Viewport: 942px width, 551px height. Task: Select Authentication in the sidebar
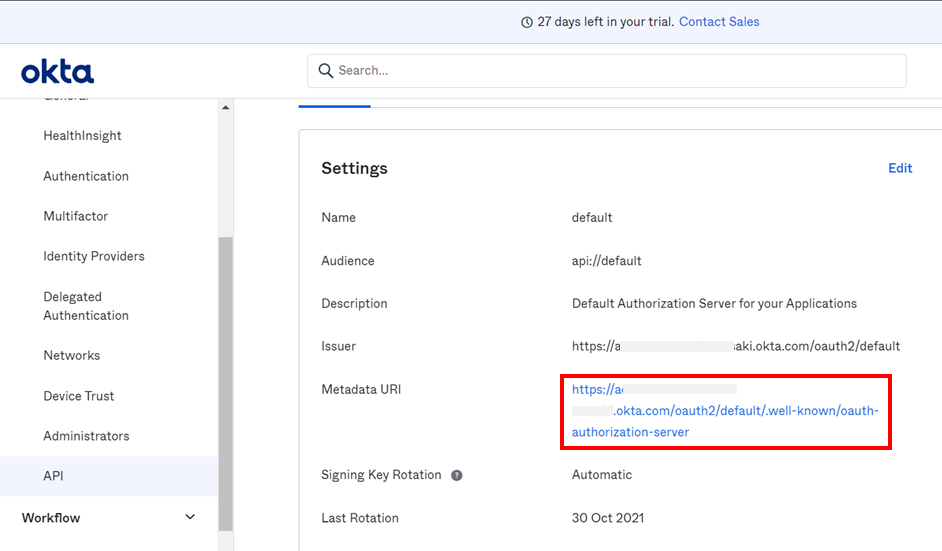pyautogui.click(x=86, y=176)
